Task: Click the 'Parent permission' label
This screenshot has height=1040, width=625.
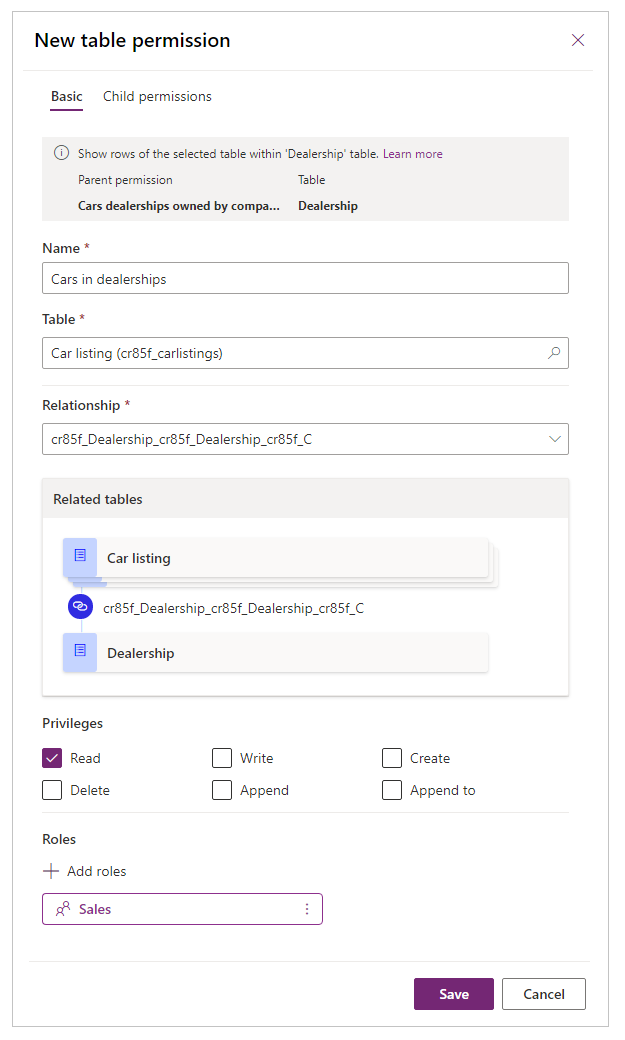Action: (x=125, y=180)
